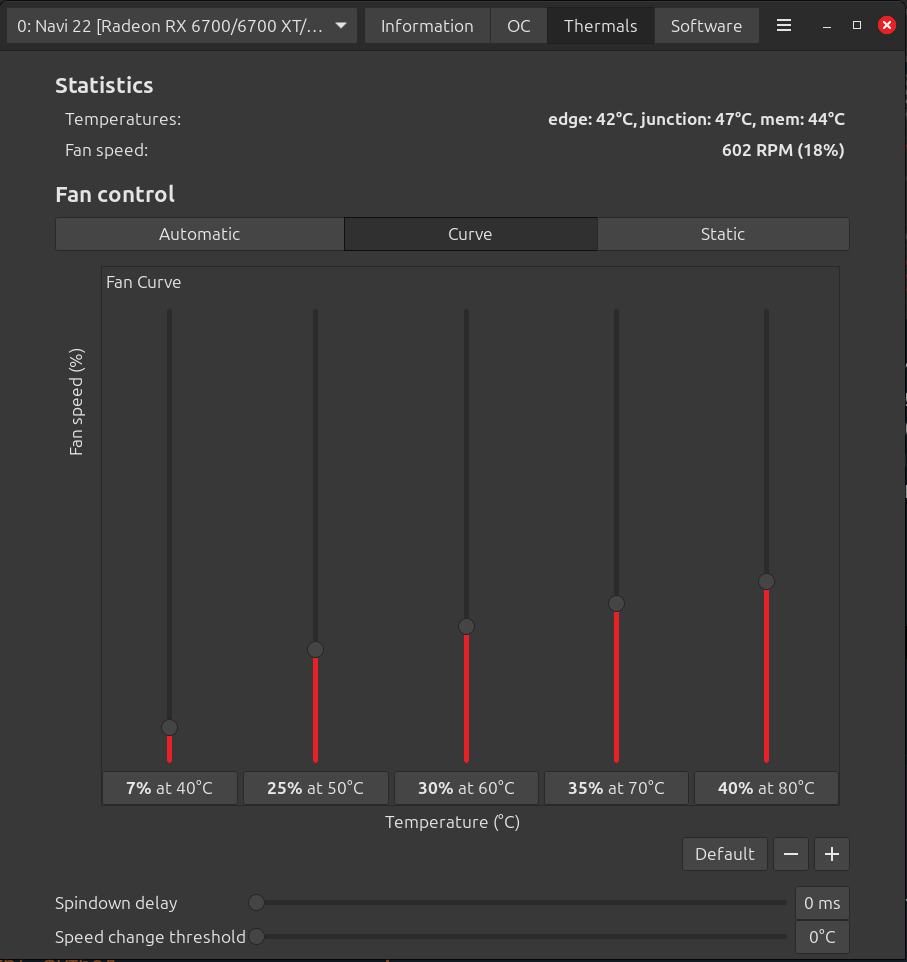Click the "30% at 60°C" label
The image size is (907, 962).
coord(466,788)
